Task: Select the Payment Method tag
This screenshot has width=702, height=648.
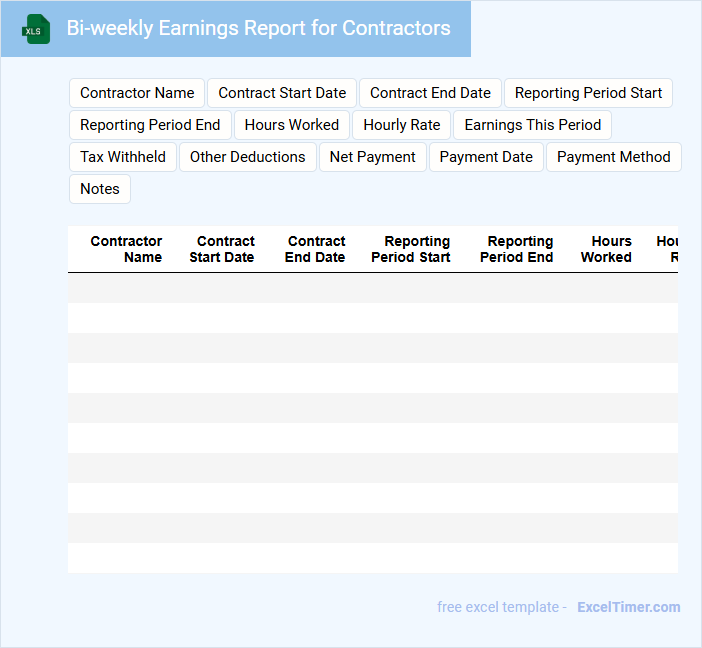Action: [x=614, y=157]
